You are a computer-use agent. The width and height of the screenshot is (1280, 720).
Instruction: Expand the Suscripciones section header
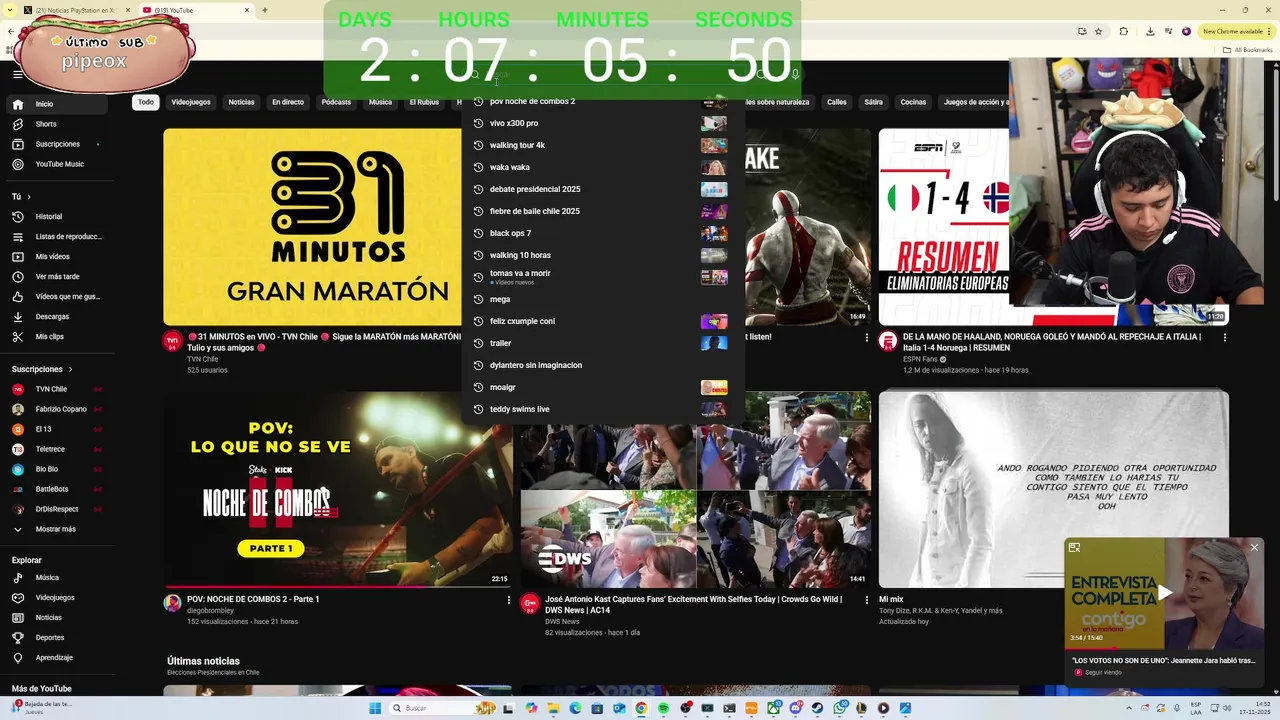[42, 369]
